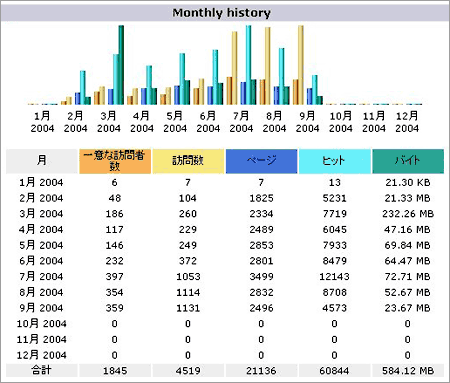Click the blue ページ pages header cell

click(261, 161)
